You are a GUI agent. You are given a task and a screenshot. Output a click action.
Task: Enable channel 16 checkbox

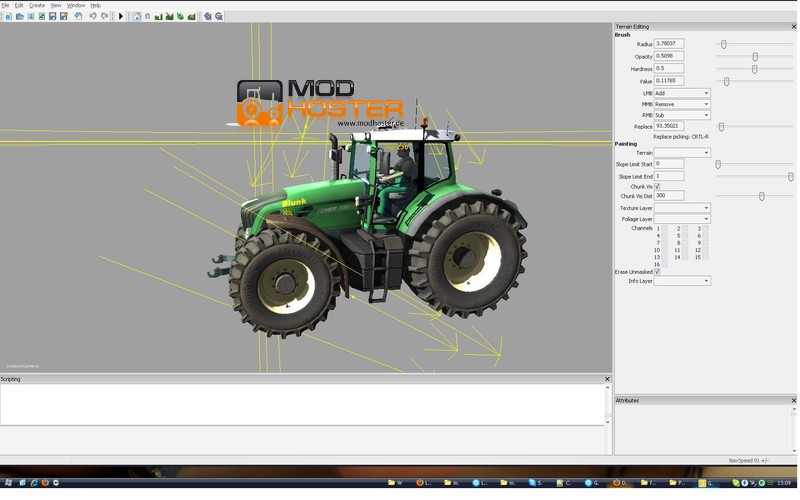click(x=664, y=264)
